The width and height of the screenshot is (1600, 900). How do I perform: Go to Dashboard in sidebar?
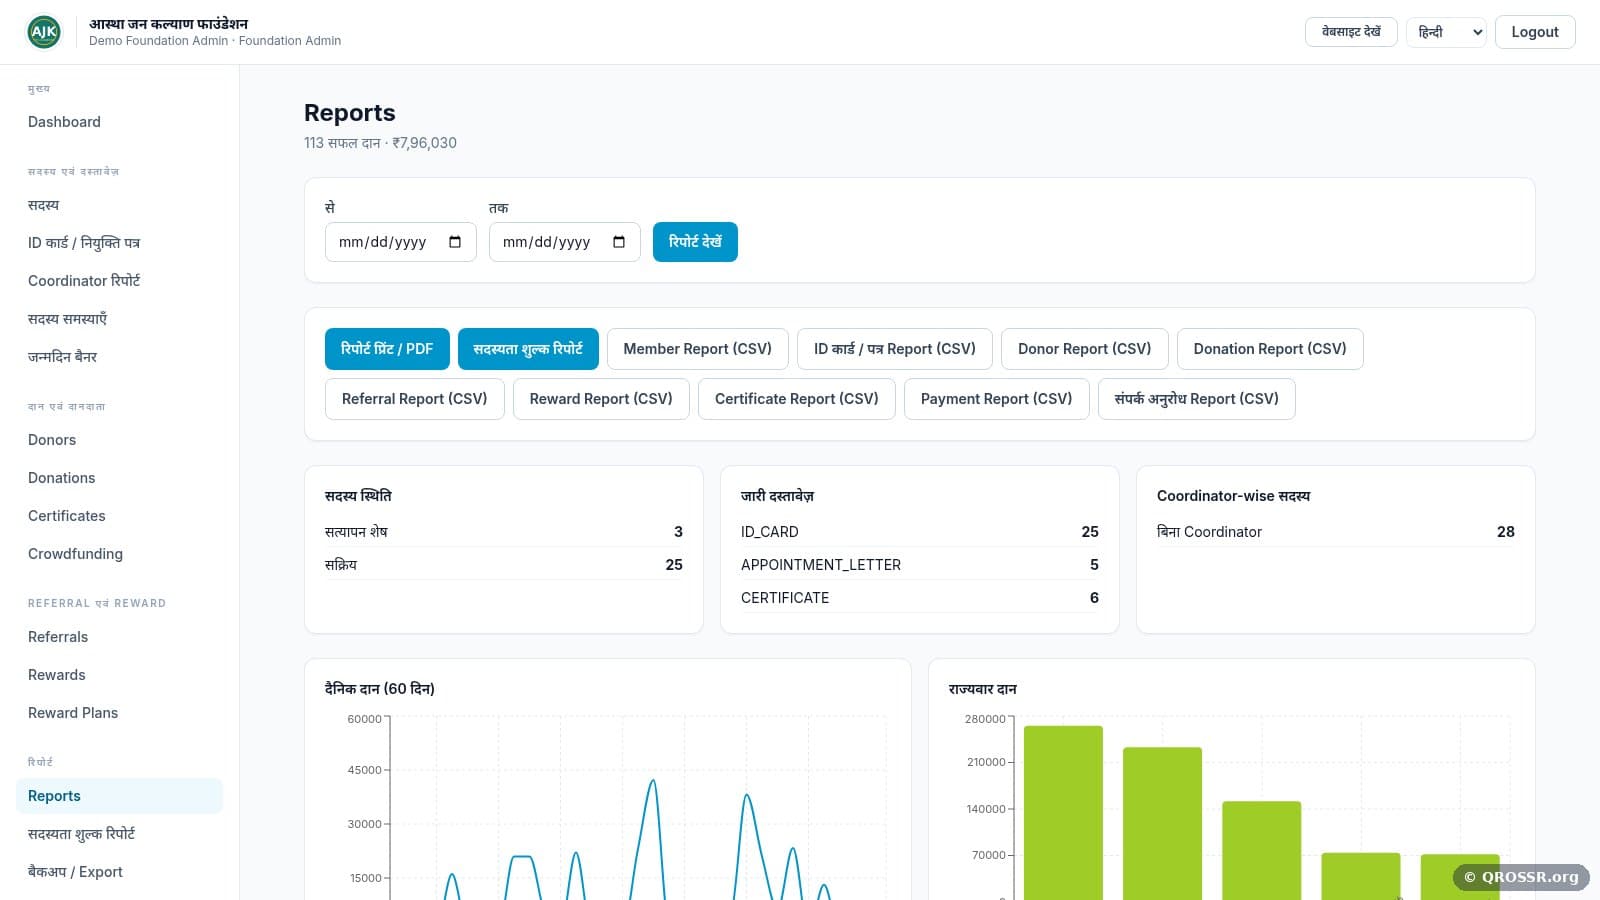[x=119, y=122]
